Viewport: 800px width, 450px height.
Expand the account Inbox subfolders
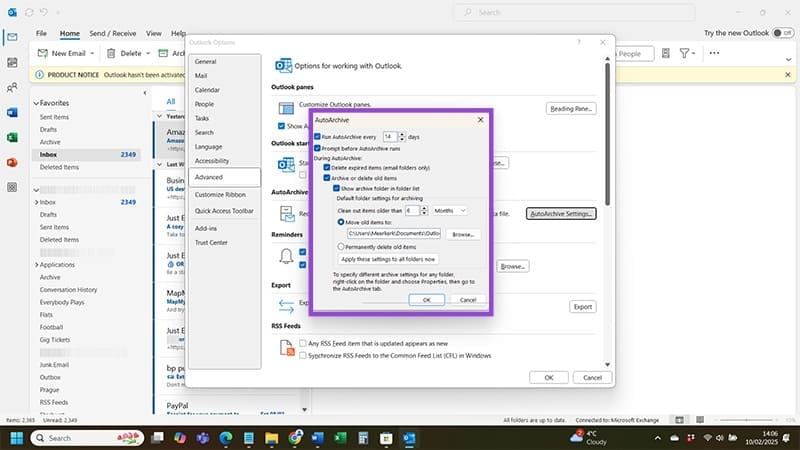pyautogui.click(x=36, y=203)
